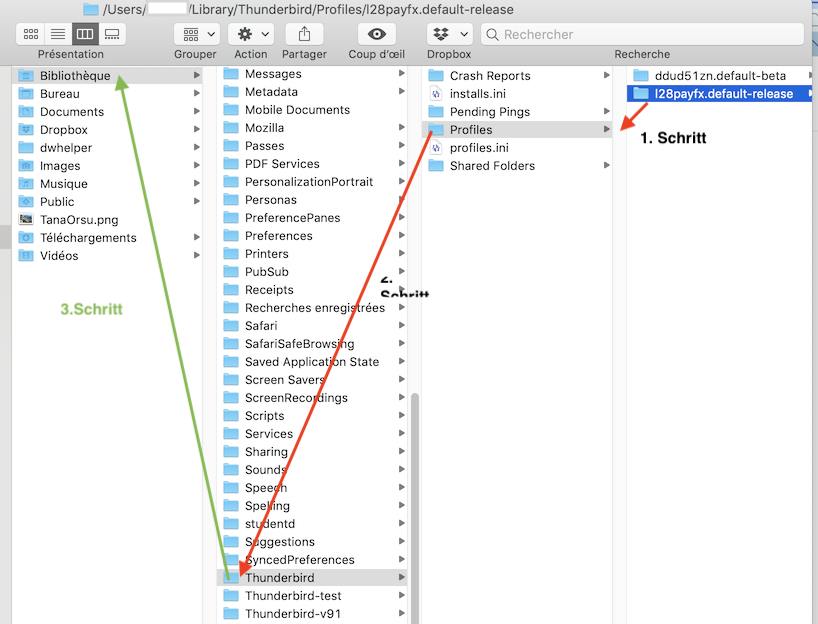This screenshot has width=818, height=624.
Task: Select the Dropbox folder icon in home
Action: 26,130
